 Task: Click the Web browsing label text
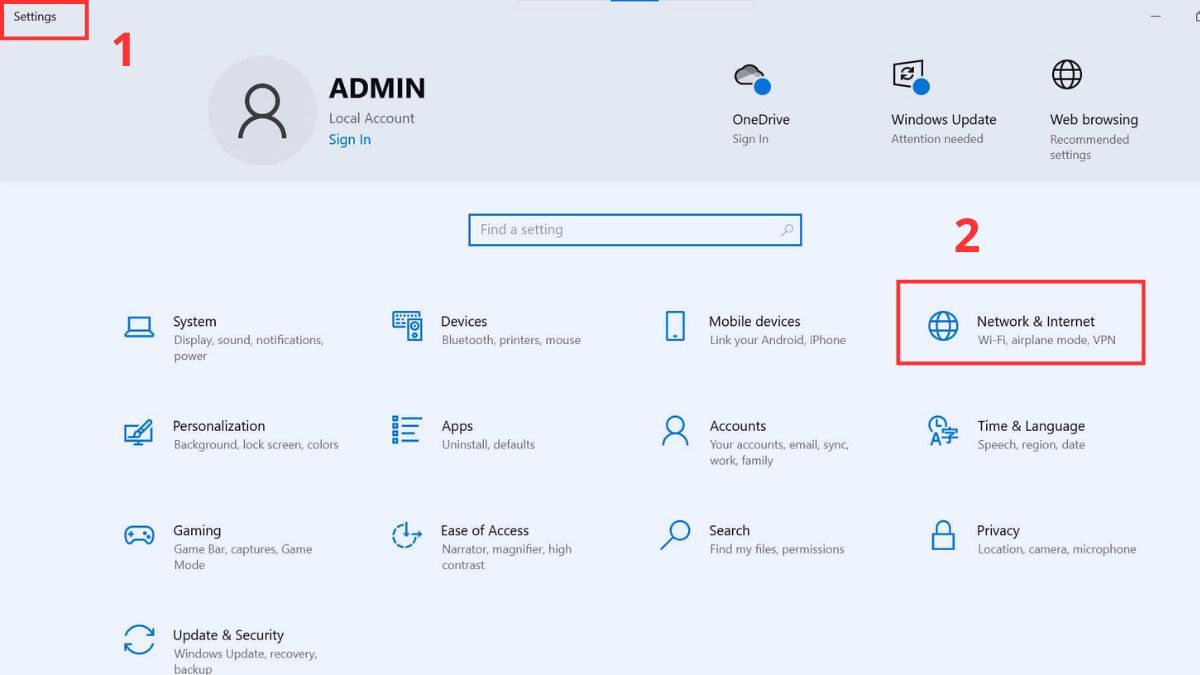1094,120
